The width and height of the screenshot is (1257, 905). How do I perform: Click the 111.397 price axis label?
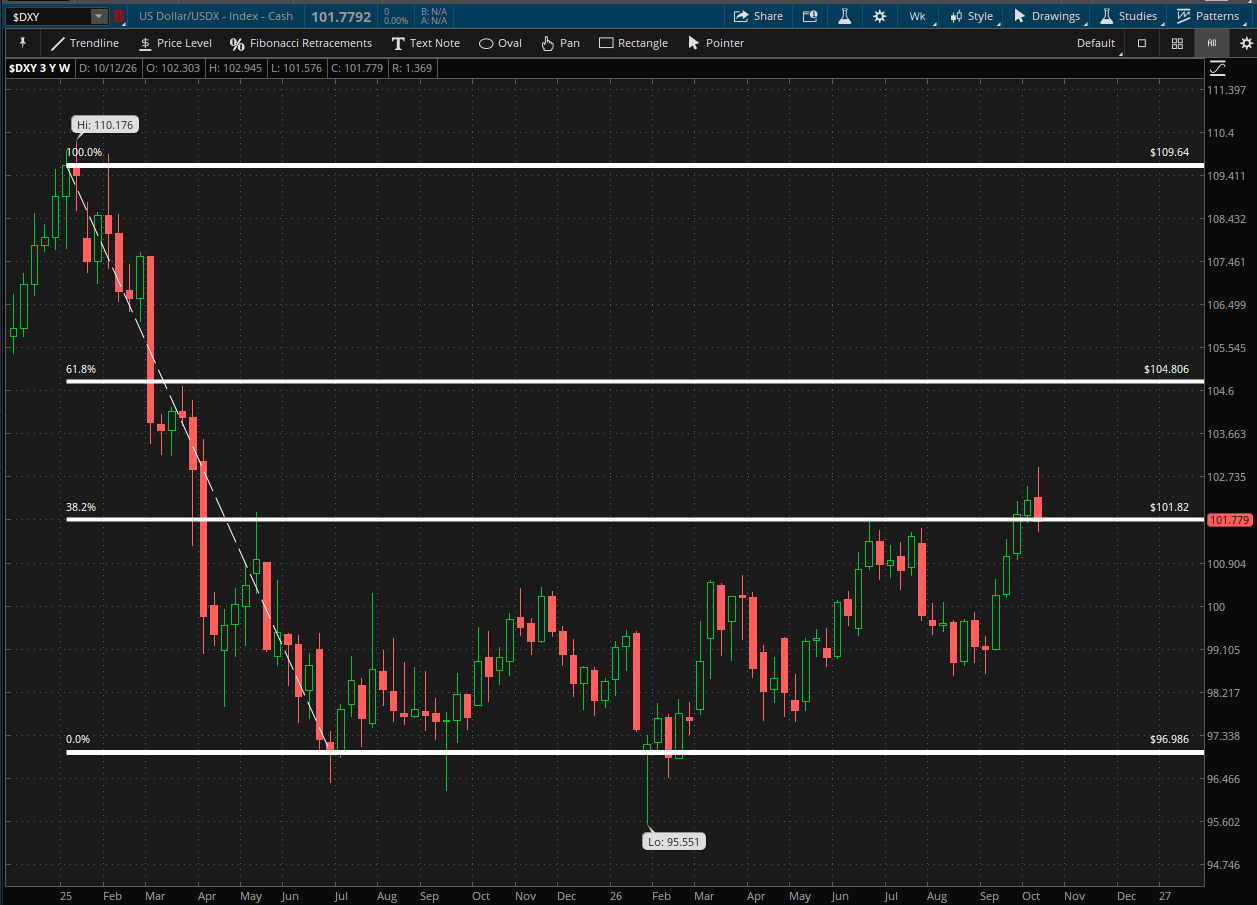pos(1225,90)
